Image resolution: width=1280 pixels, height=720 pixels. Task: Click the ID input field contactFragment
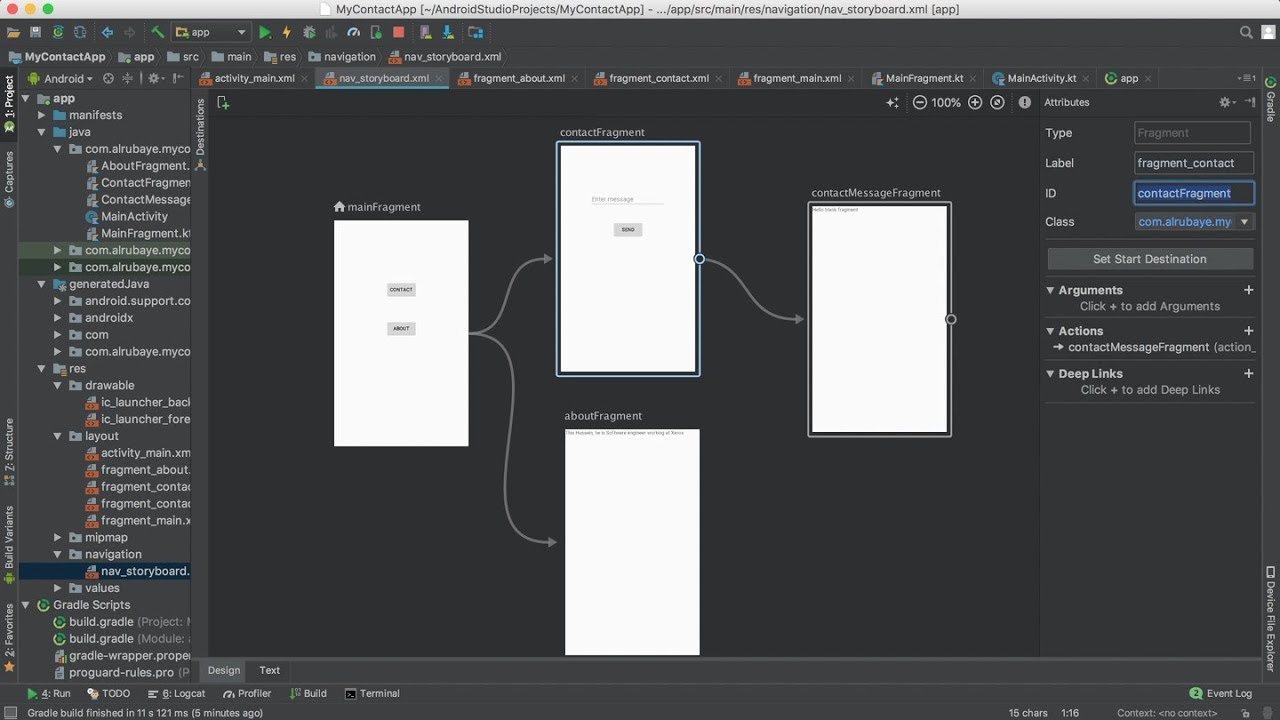pos(1193,193)
